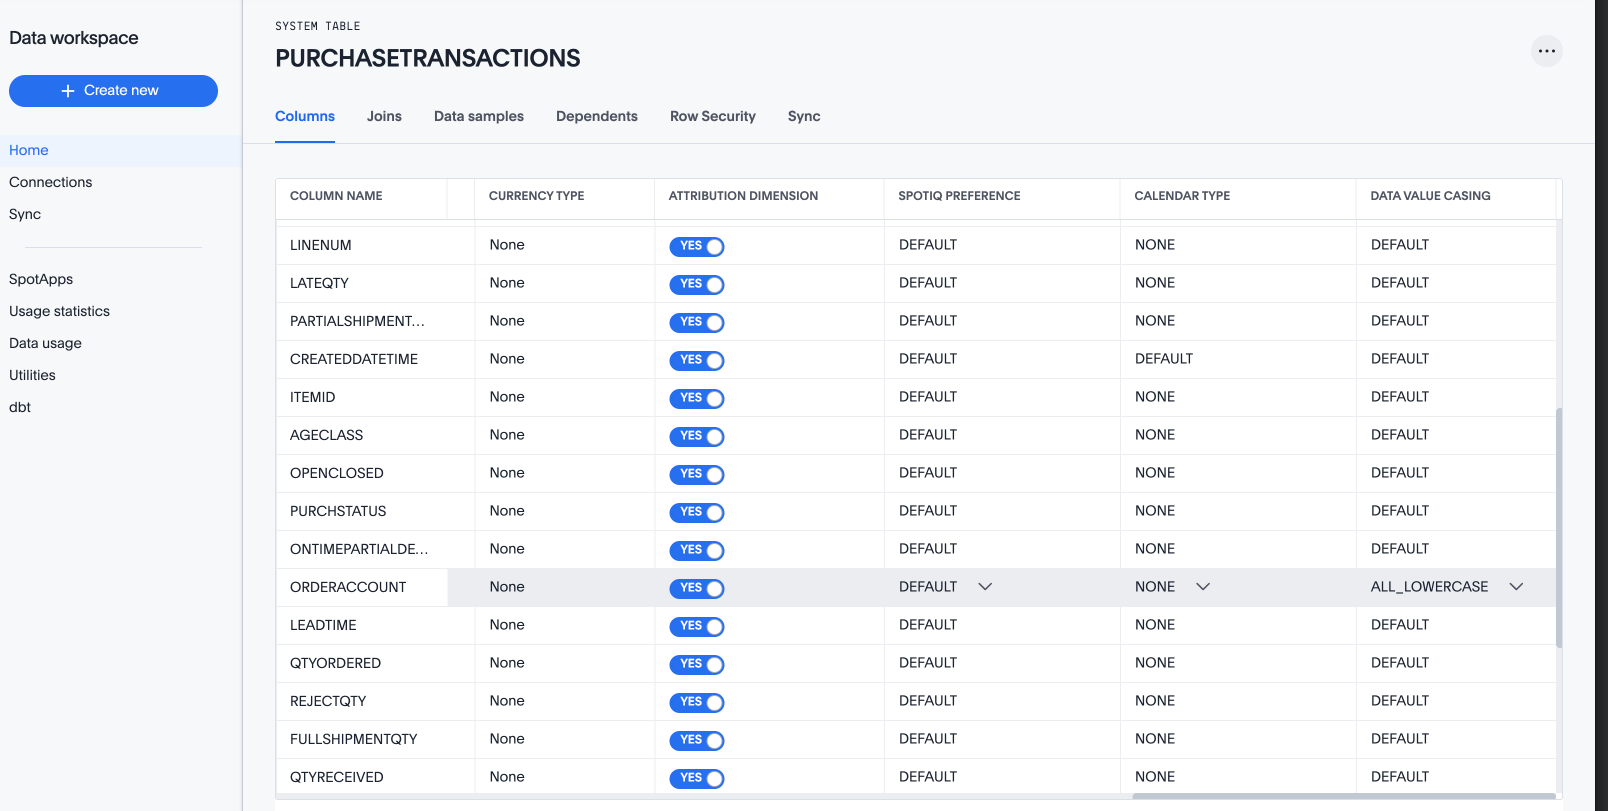Open Connections in the sidebar
This screenshot has height=811, width=1608.
pos(50,182)
